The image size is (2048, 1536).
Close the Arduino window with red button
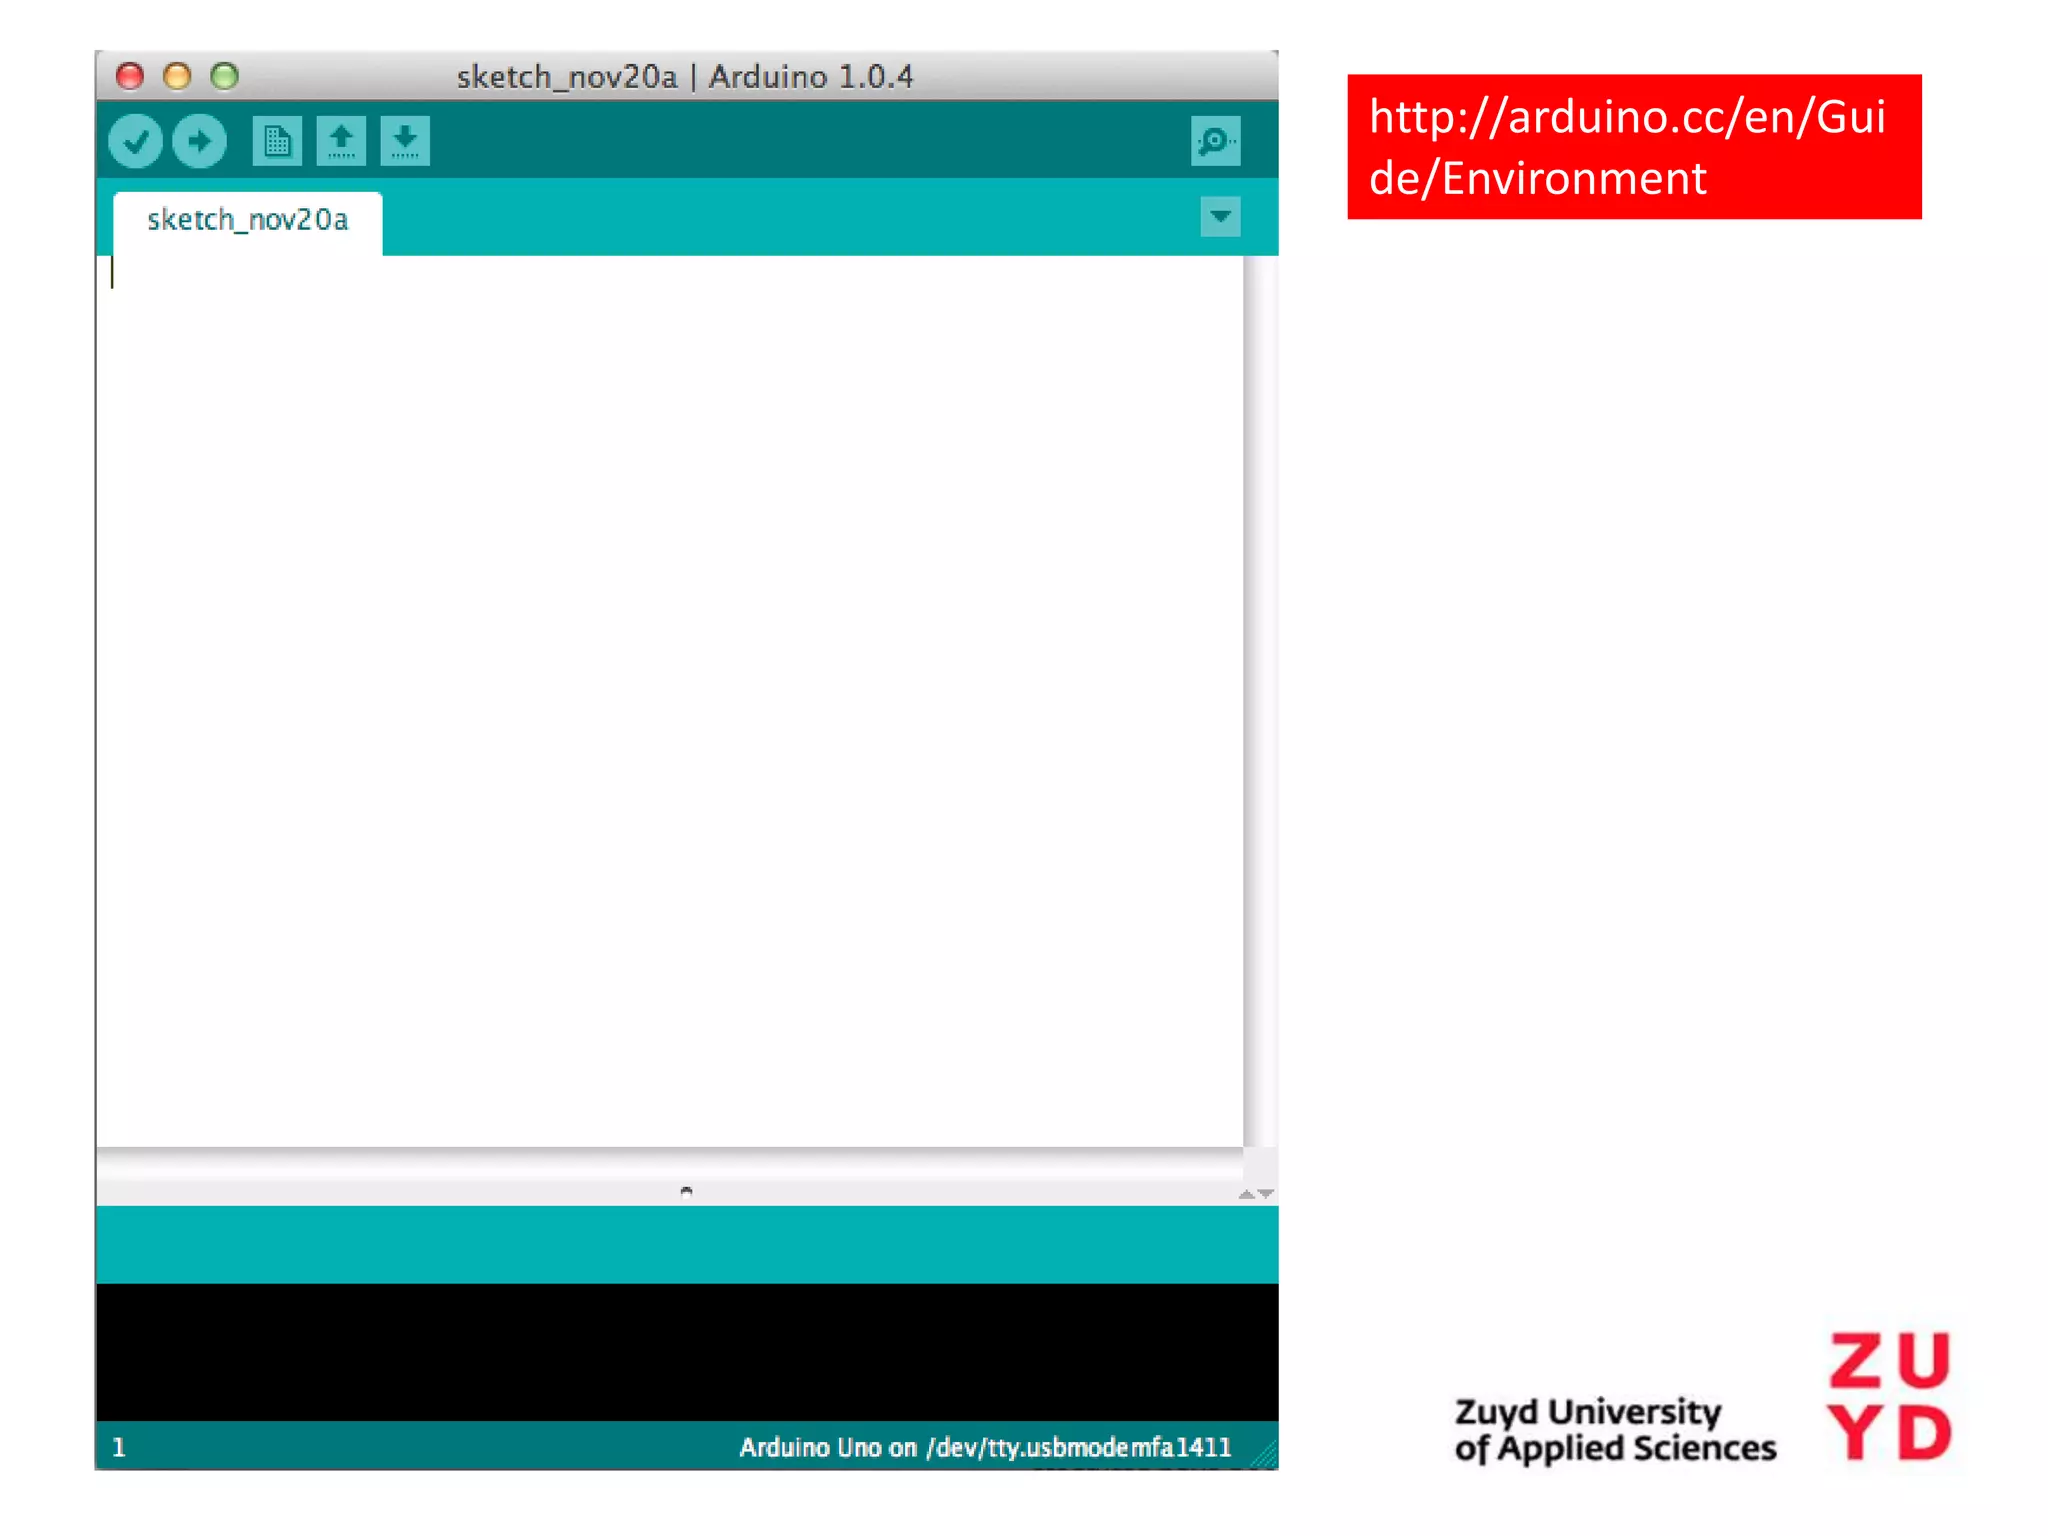point(130,76)
